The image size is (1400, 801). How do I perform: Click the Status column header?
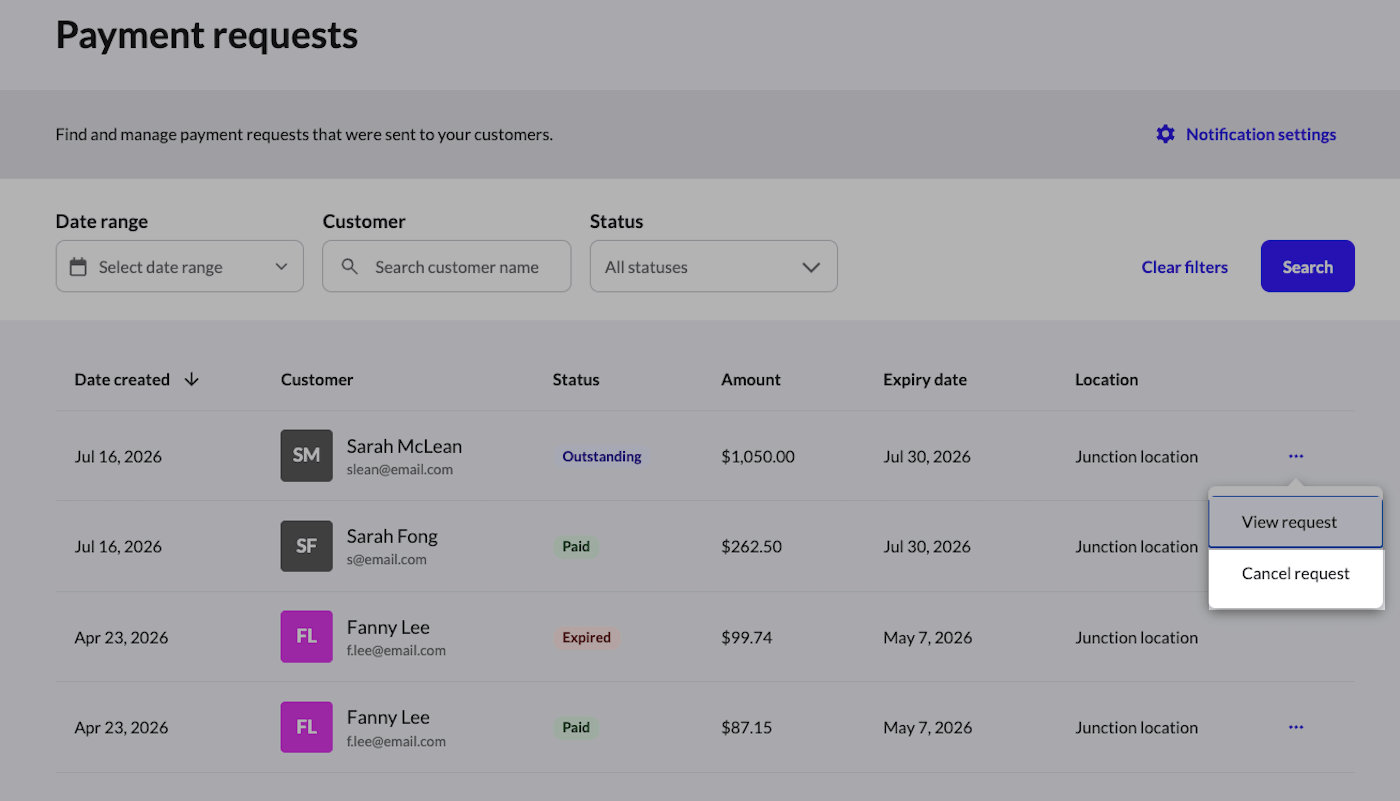click(576, 380)
